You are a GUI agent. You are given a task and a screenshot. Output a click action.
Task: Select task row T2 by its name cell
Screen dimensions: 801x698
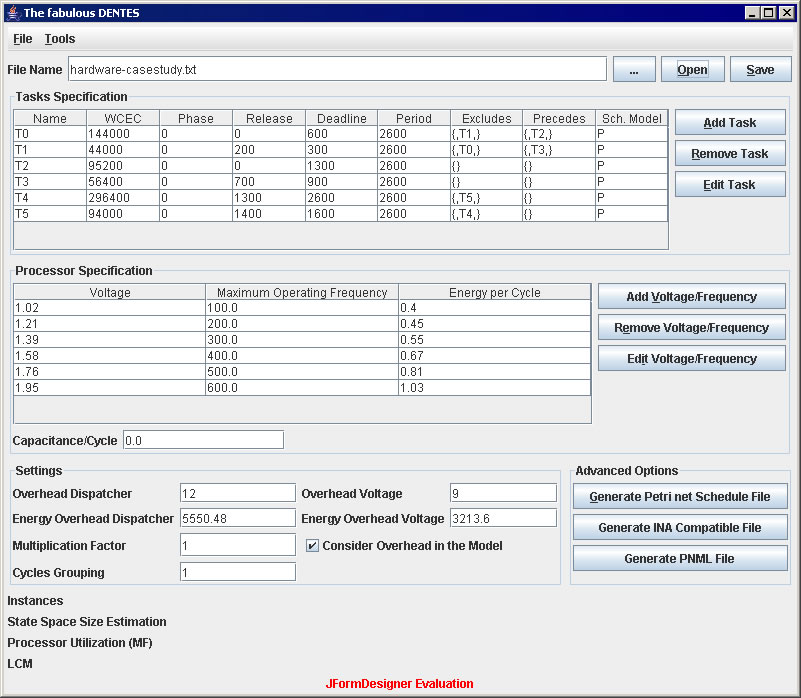(x=50, y=166)
